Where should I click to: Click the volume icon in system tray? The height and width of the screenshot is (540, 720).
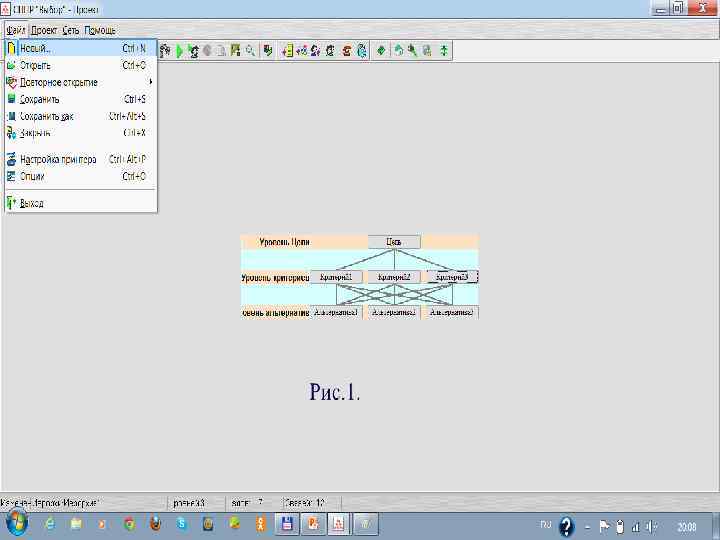coord(651,526)
